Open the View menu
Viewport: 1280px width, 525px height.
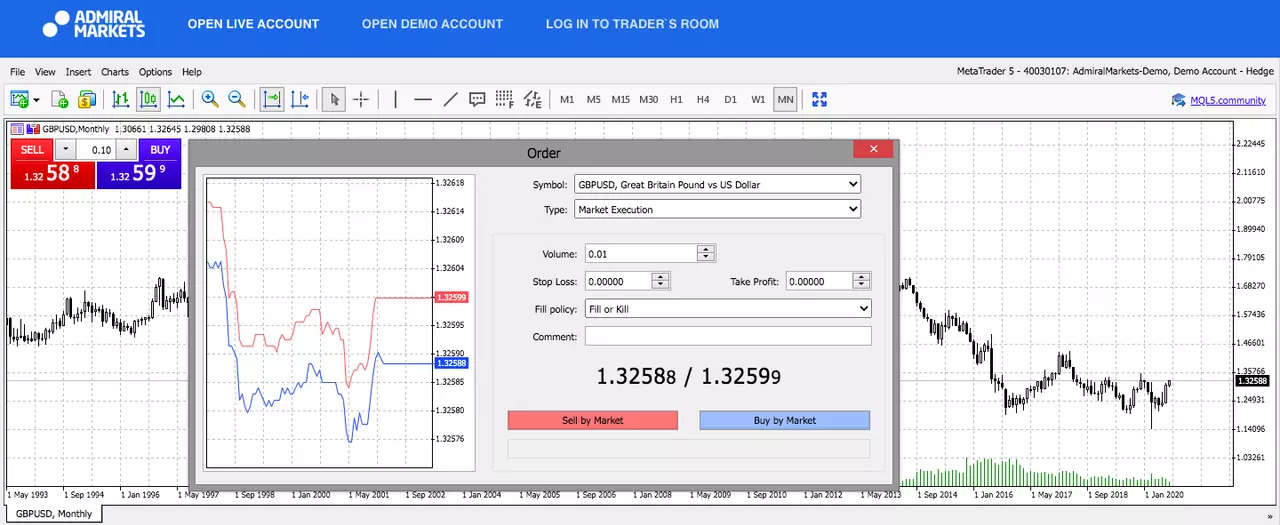point(45,72)
